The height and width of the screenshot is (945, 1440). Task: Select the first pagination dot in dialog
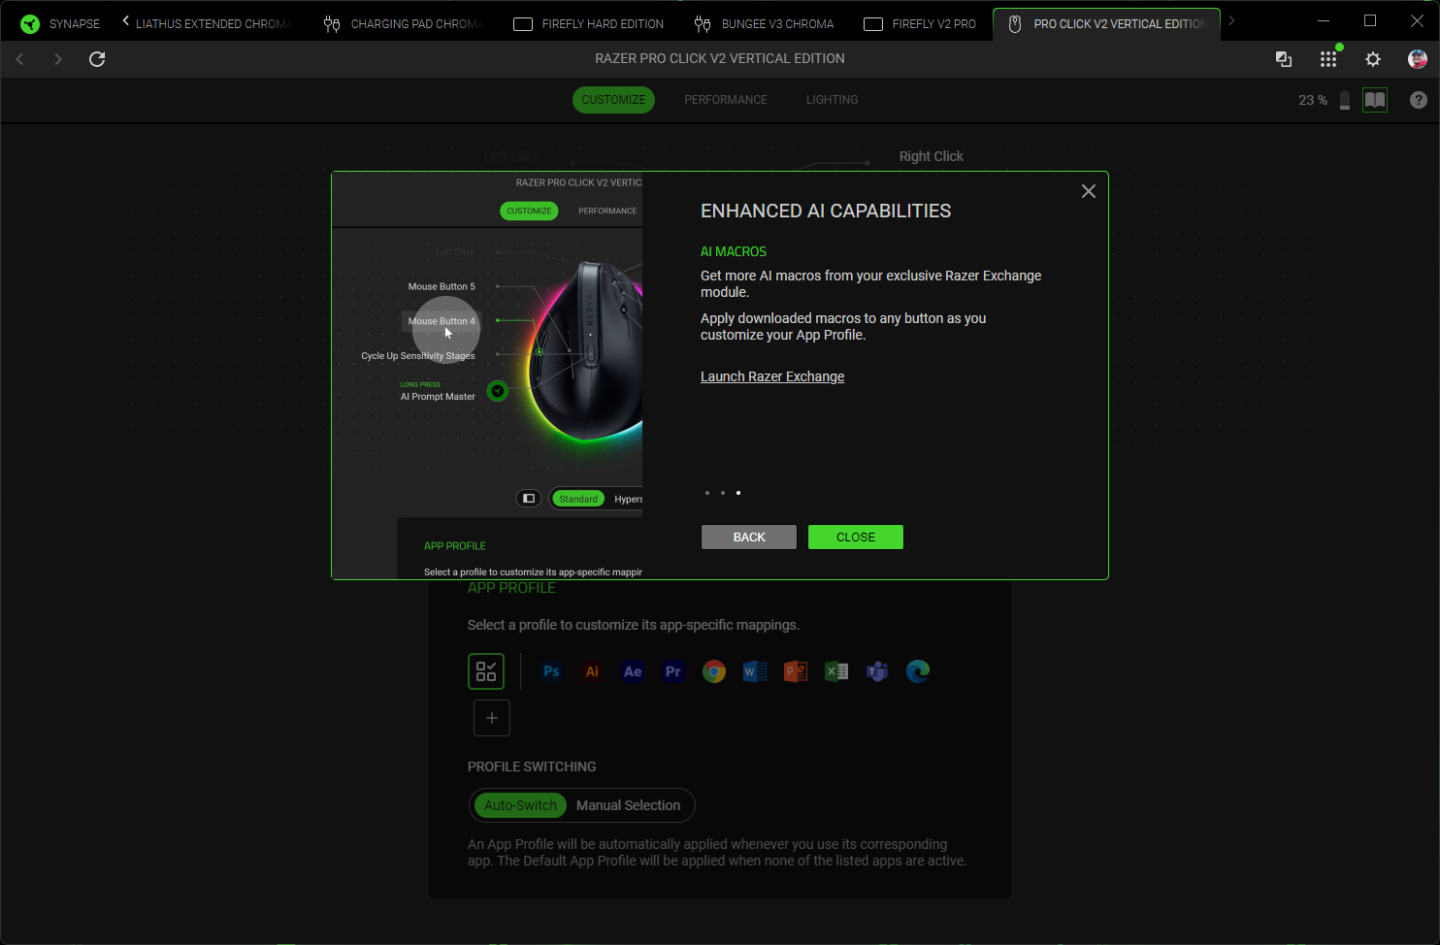pos(707,493)
